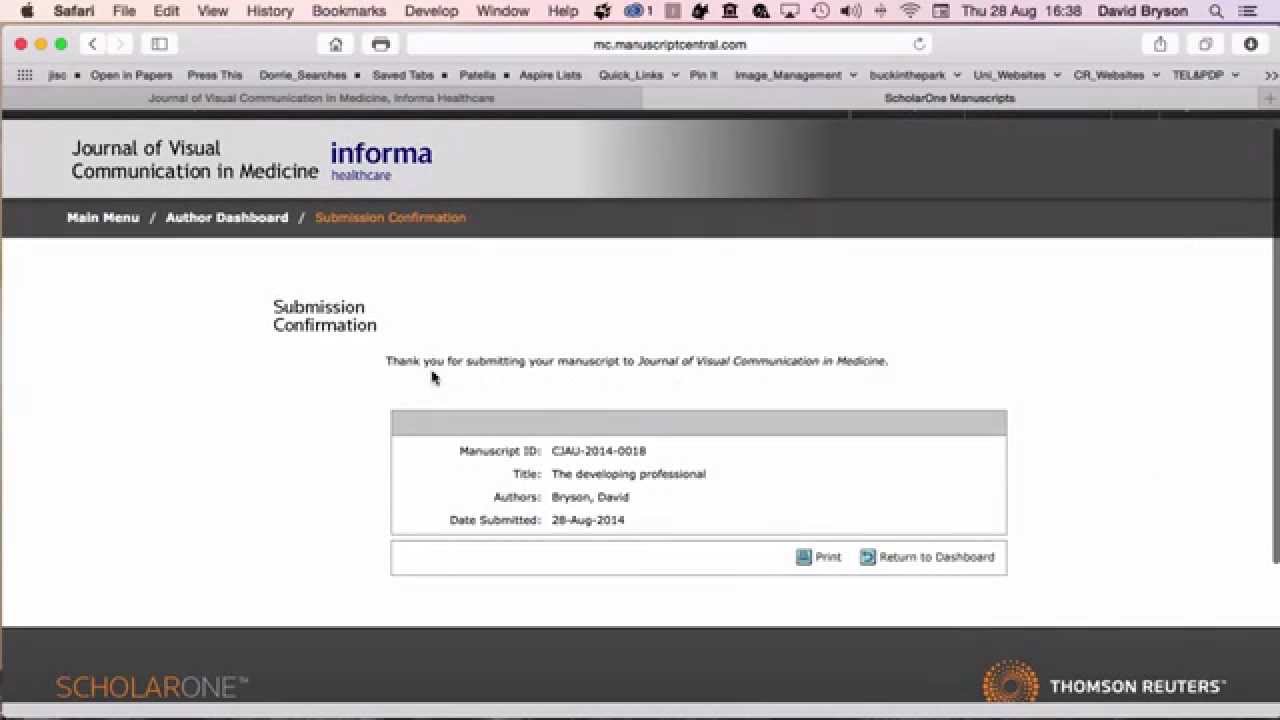Open the volume menu bar icon
Viewport: 1280px width, 720px height.
click(x=851, y=11)
